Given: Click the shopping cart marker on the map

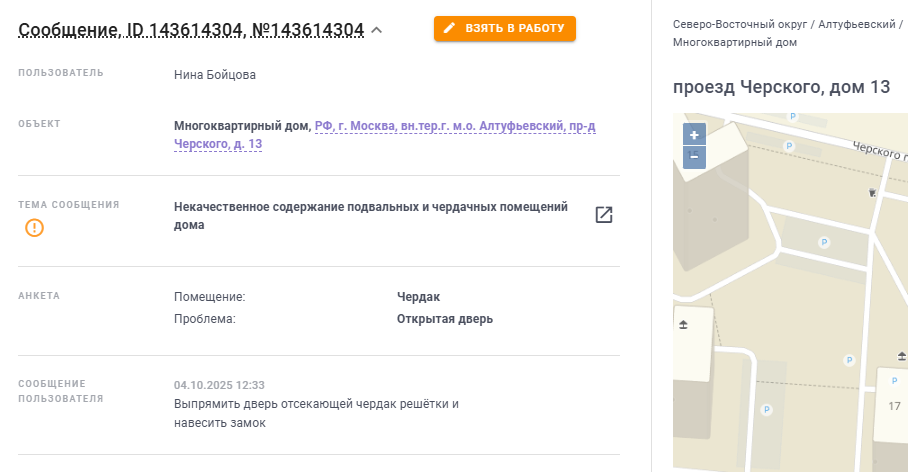Looking at the screenshot, I should [x=873, y=192].
